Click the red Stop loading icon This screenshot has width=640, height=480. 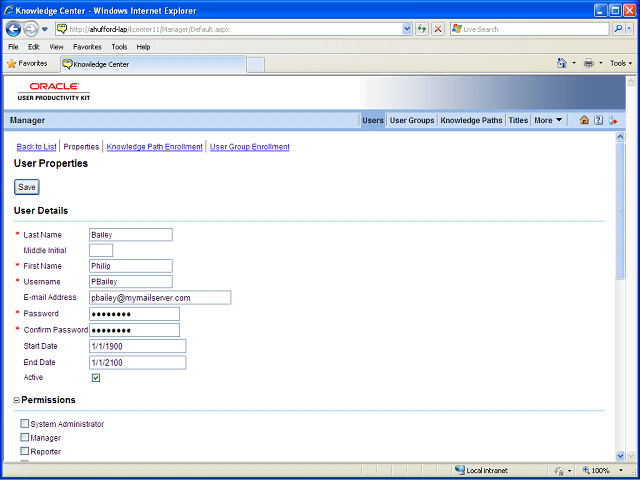coord(438,29)
